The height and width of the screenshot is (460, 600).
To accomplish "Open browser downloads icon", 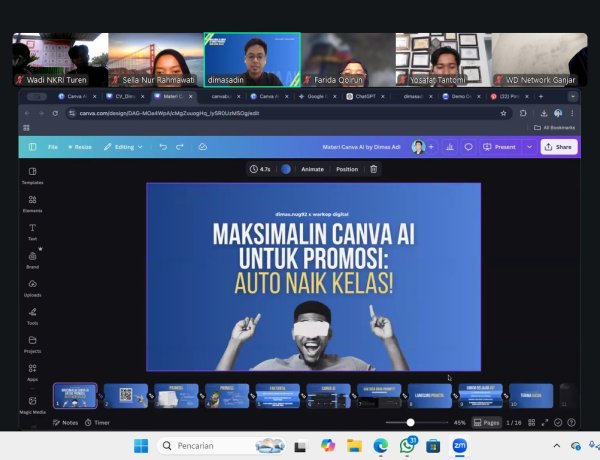I will point(544,113).
